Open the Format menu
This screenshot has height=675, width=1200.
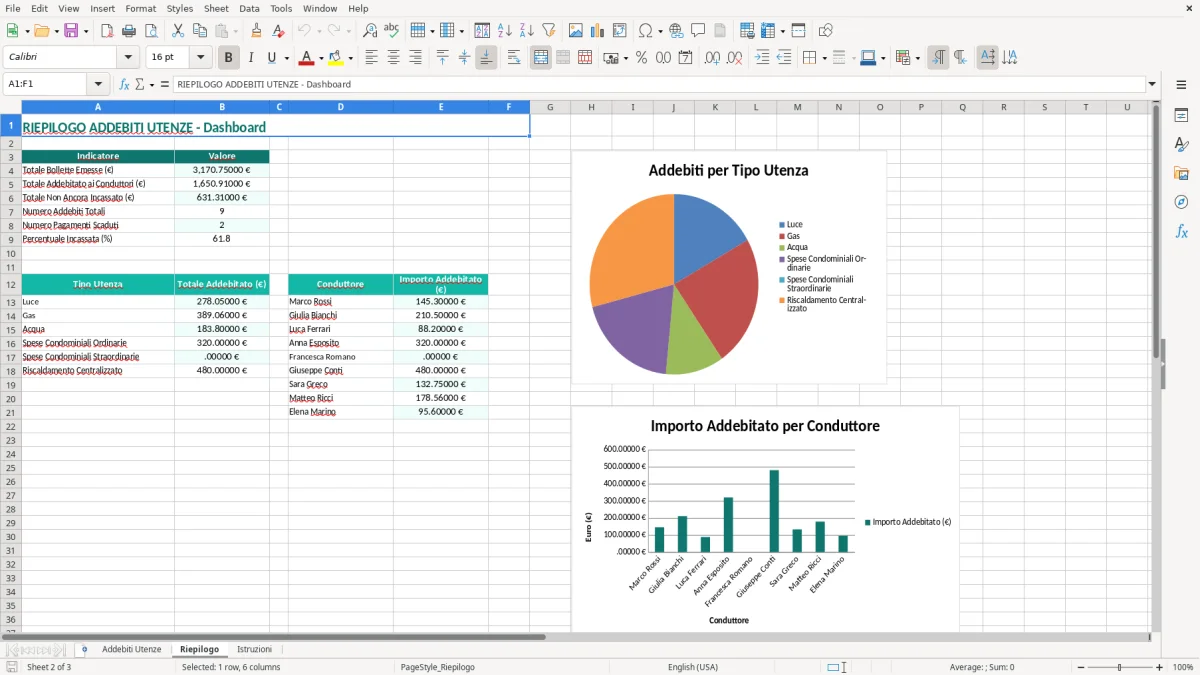(x=140, y=8)
